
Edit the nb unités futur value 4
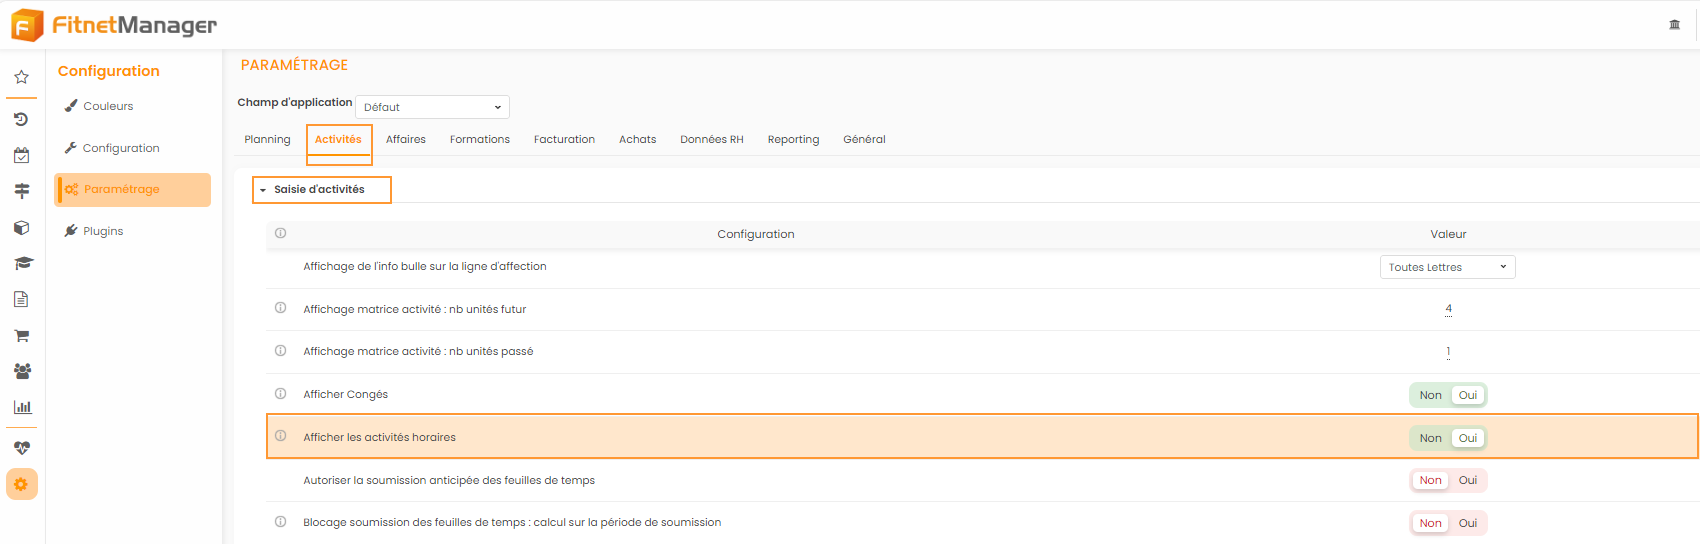tap(1448, 309)
